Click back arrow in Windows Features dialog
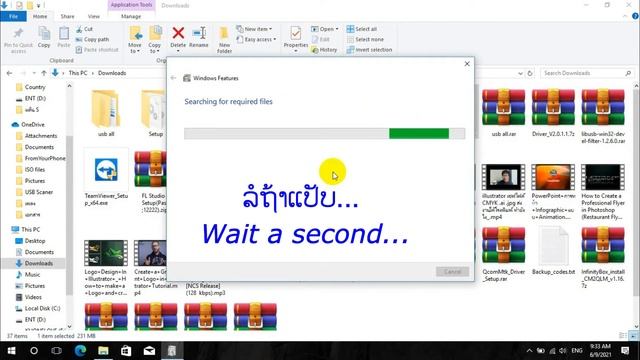 point(173,78)
